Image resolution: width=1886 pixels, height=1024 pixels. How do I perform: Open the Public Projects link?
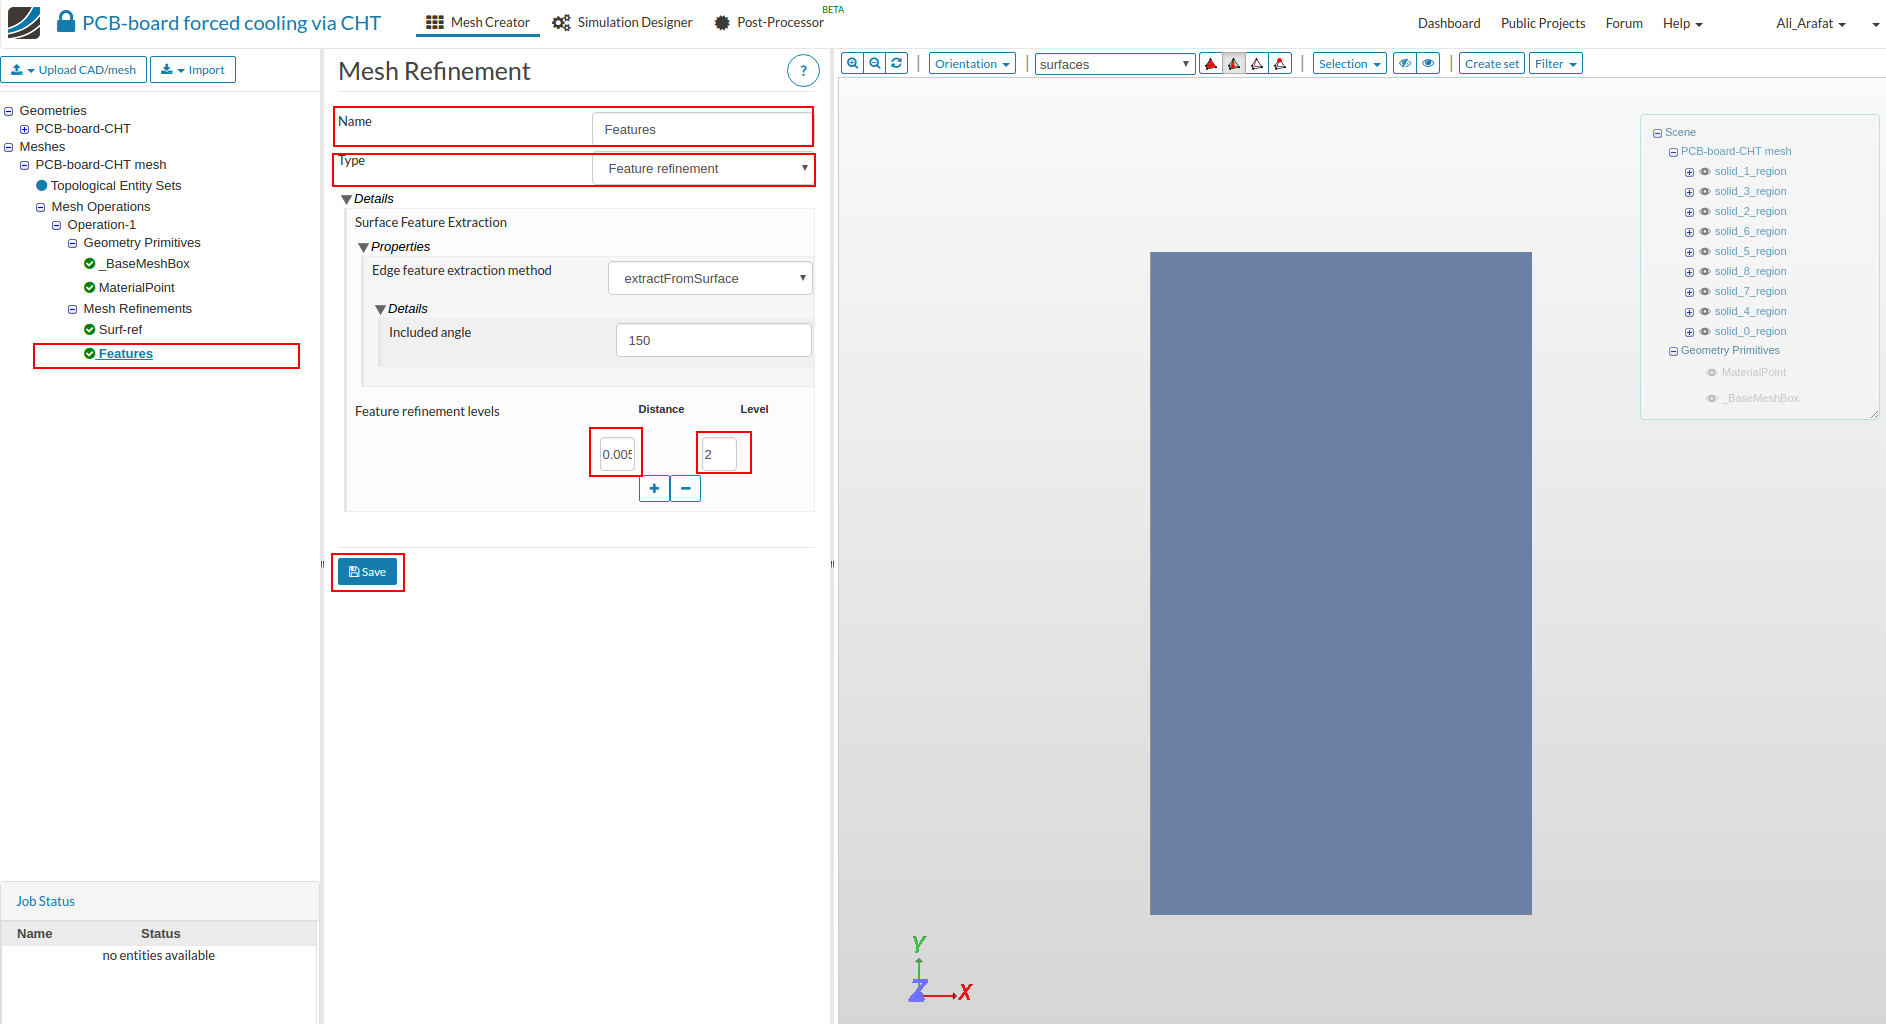[1542, 23]
